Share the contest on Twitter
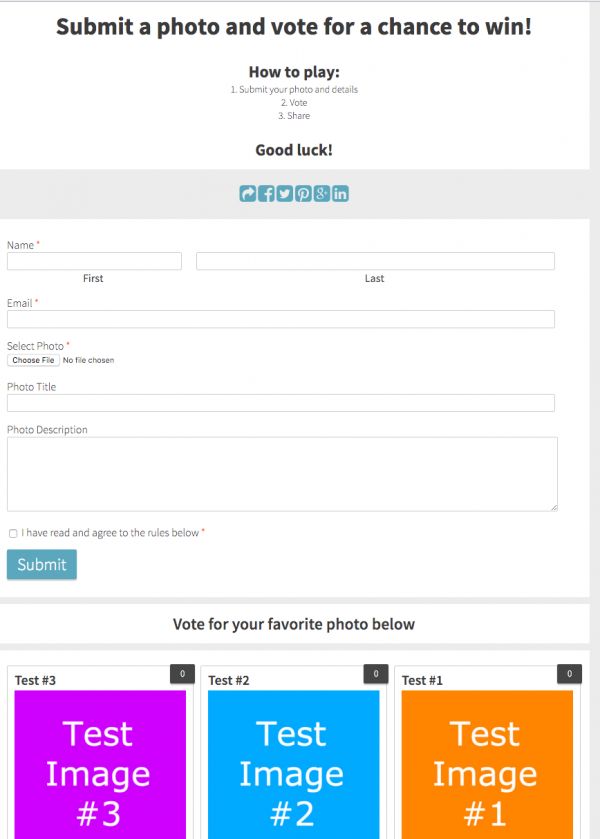The image size is (600, 839). [285, 194]
